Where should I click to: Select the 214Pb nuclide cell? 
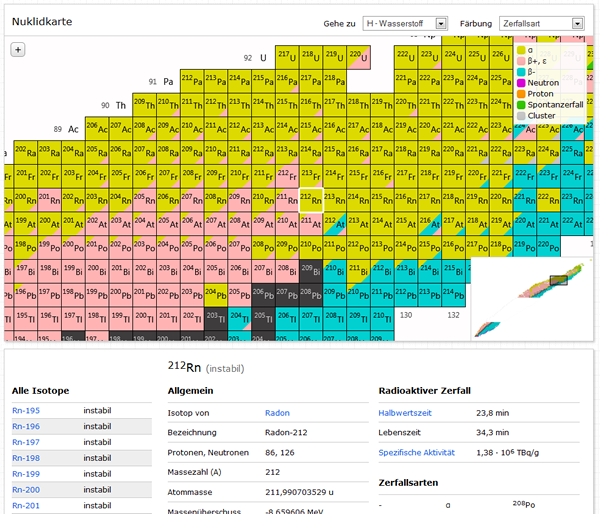coord(453,295)
